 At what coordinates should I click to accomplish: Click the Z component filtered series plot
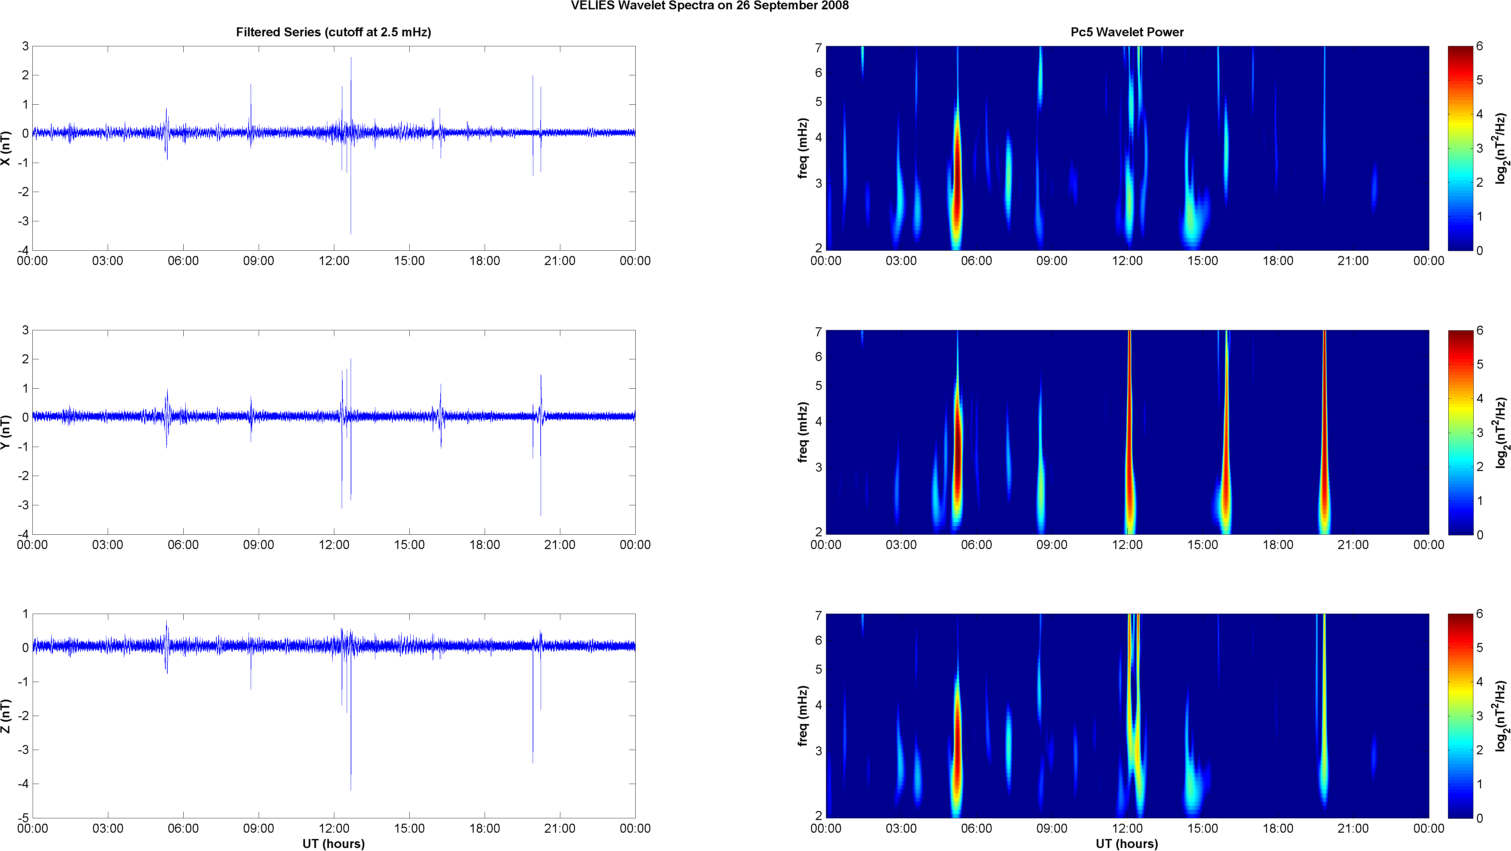point(334,716)
